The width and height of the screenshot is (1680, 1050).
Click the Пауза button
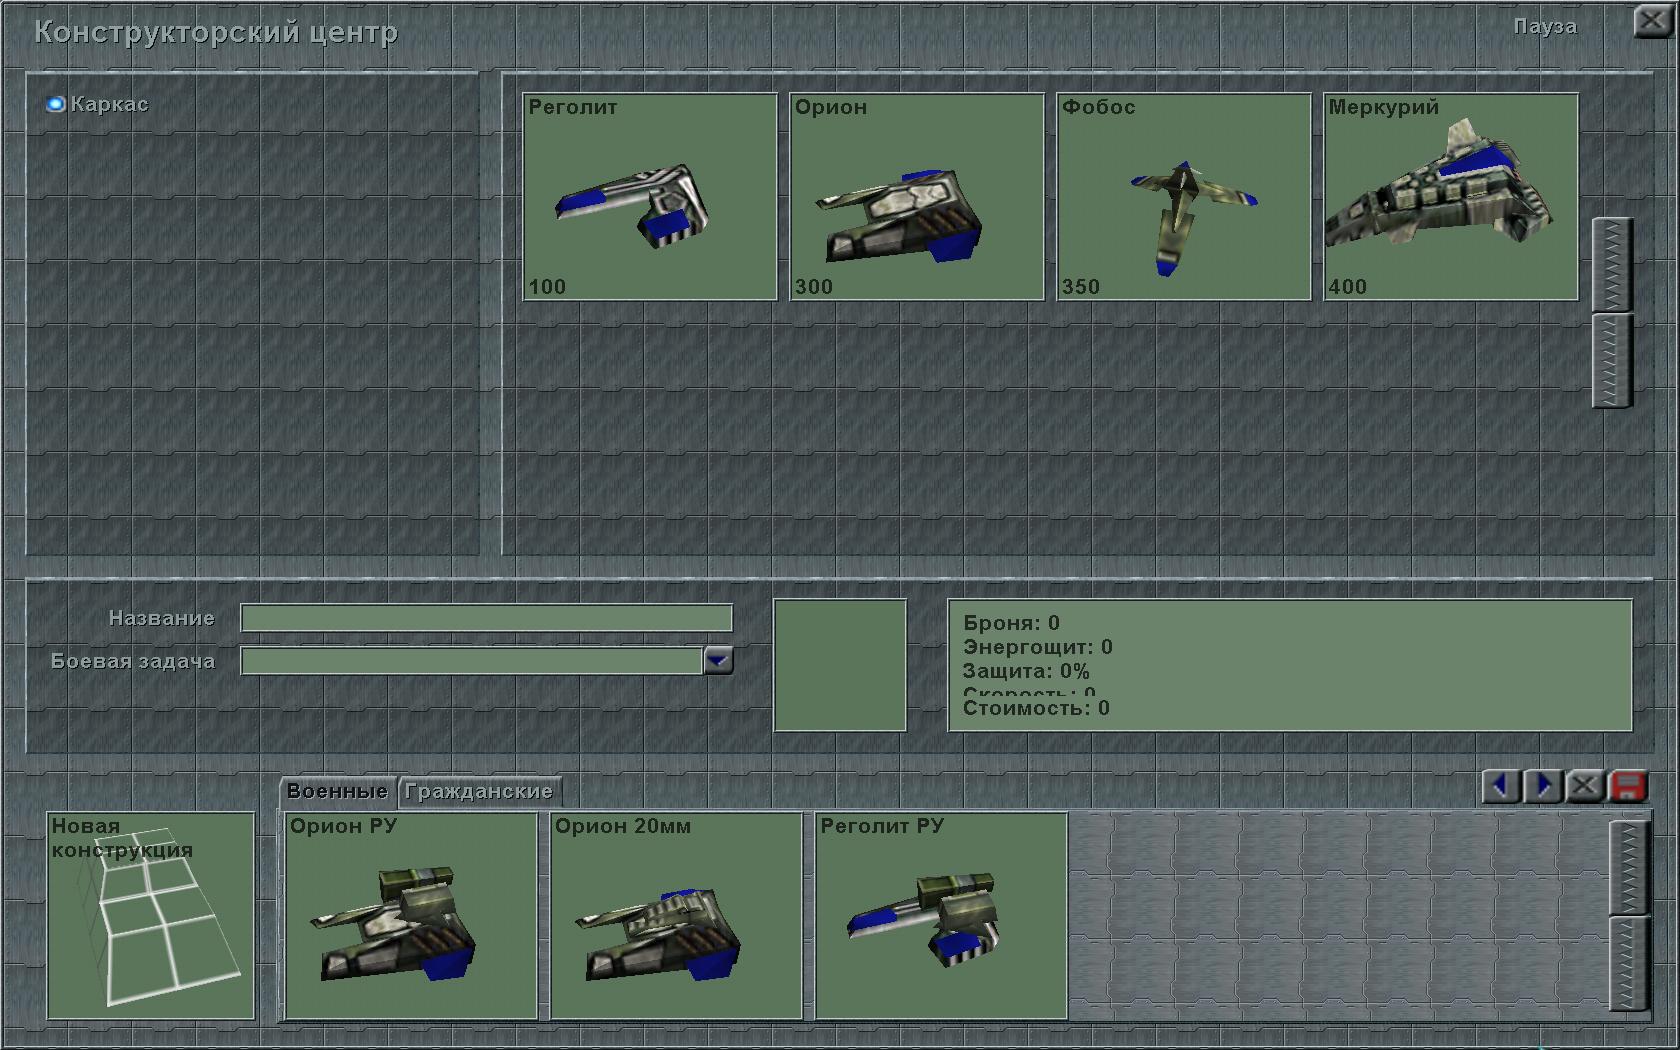[1545, 26]
